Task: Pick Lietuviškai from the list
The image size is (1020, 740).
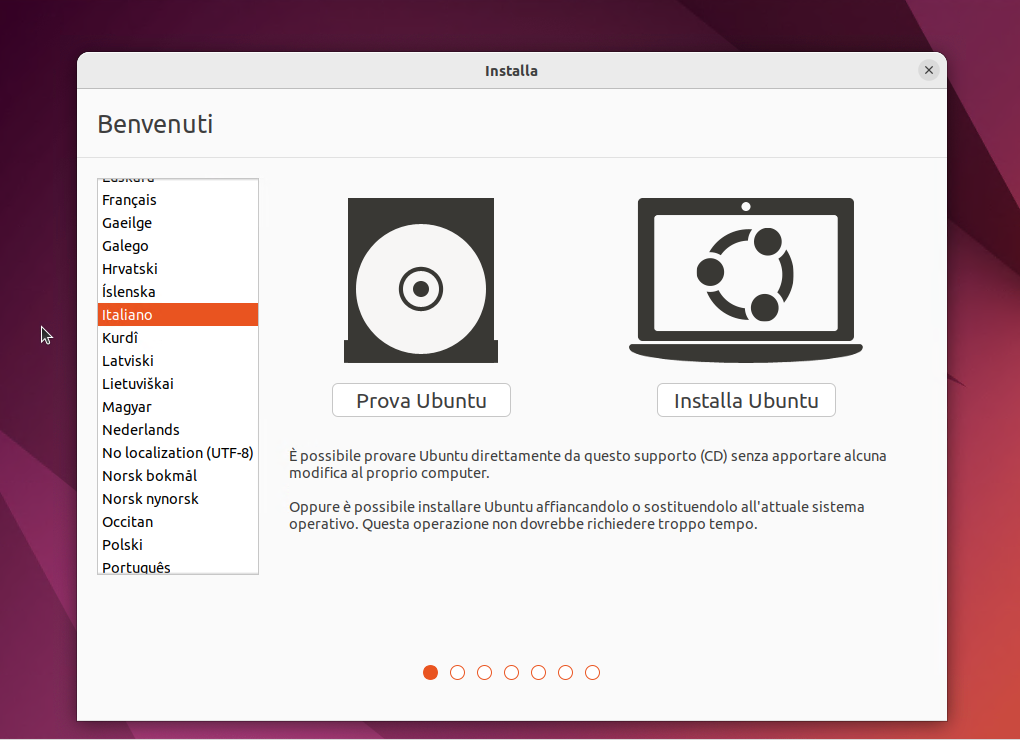Action: 178,384
